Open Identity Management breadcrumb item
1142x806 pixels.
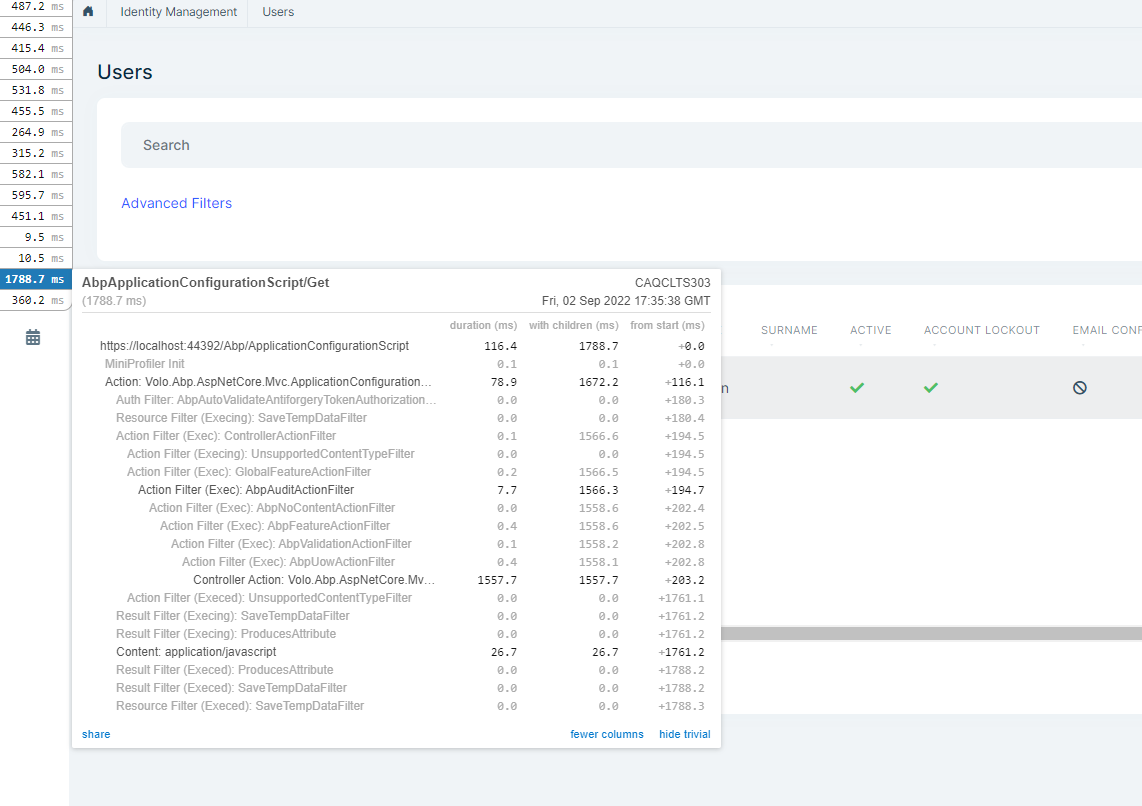pos(178,12)
